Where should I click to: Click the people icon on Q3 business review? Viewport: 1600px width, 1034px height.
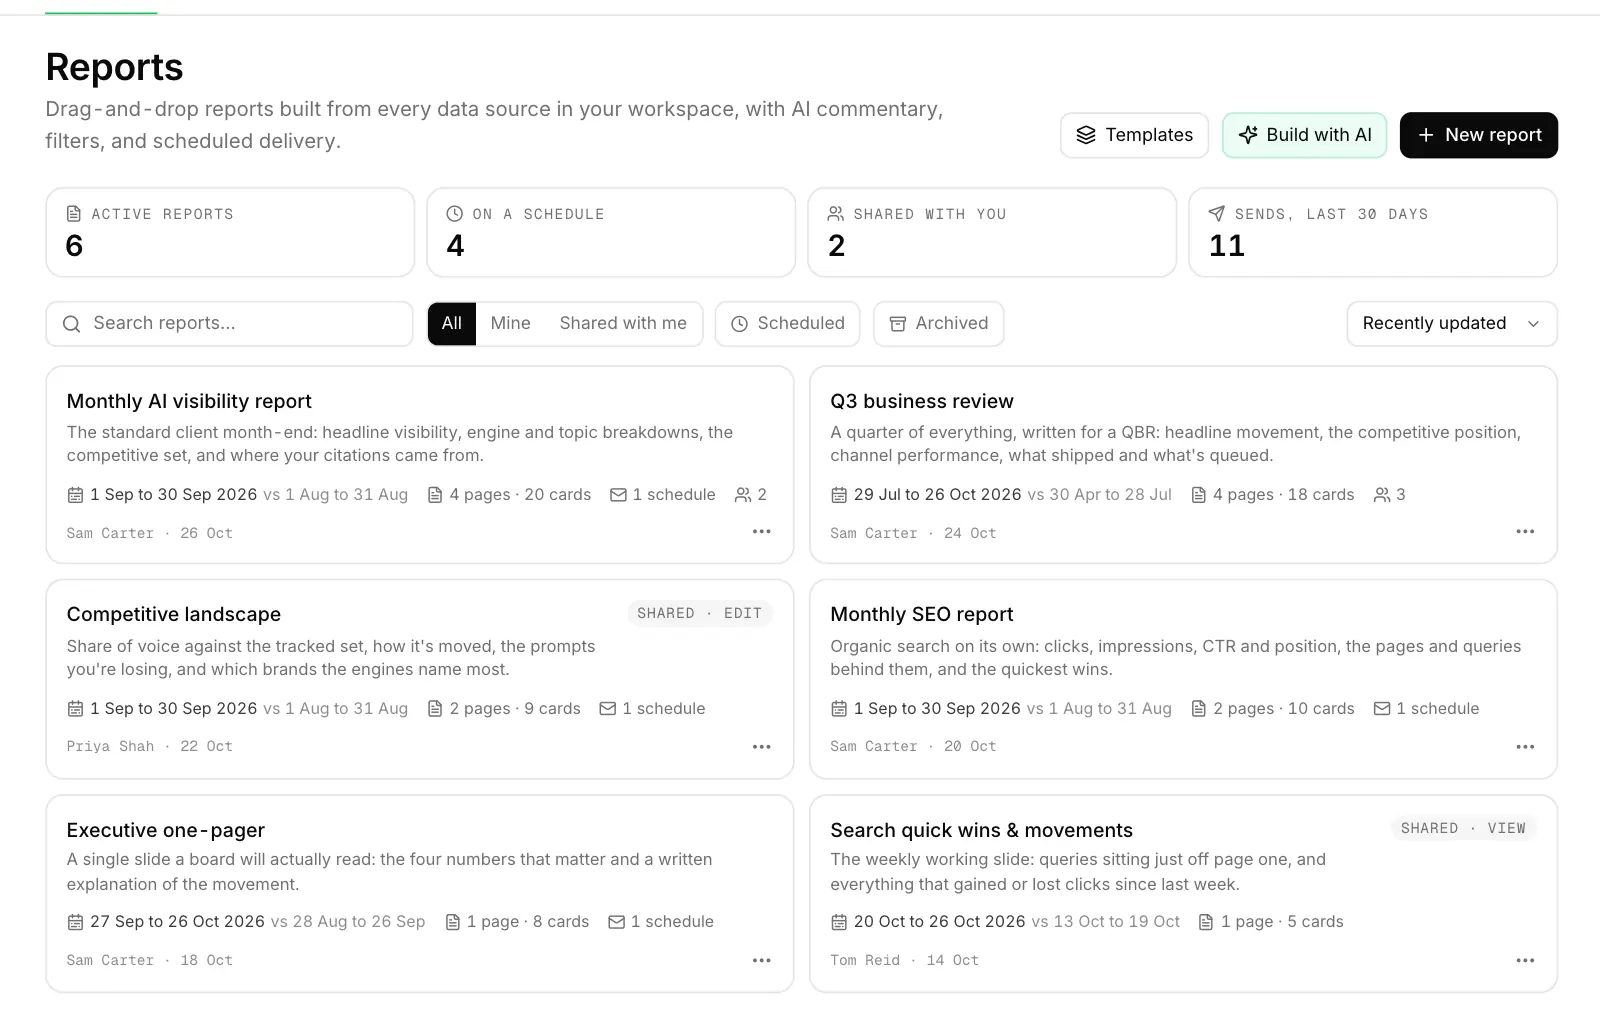1382,495
